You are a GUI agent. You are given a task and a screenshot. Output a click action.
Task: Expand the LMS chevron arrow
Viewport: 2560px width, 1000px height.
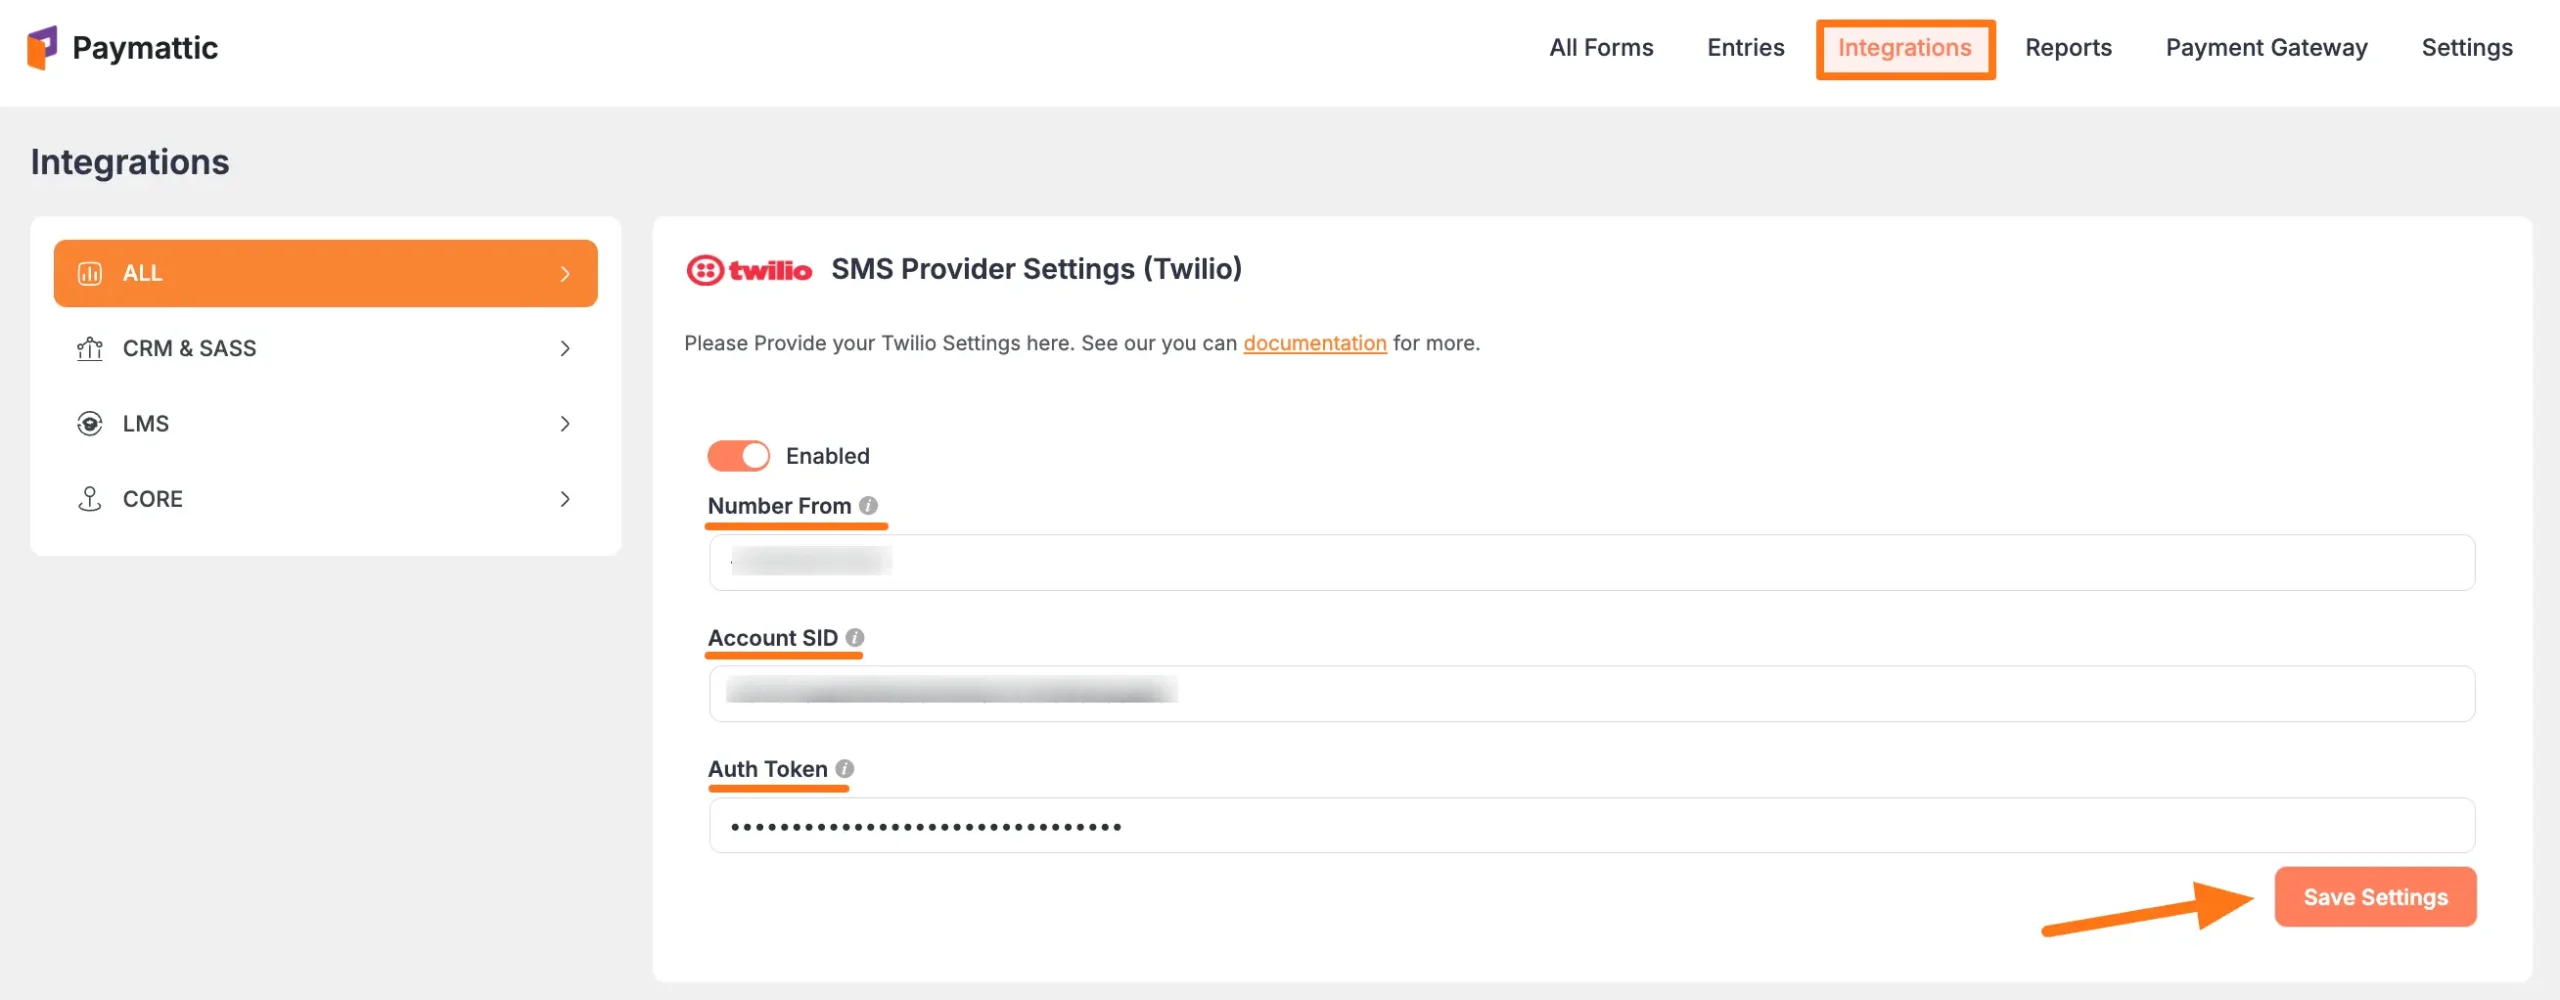[565, 424]
